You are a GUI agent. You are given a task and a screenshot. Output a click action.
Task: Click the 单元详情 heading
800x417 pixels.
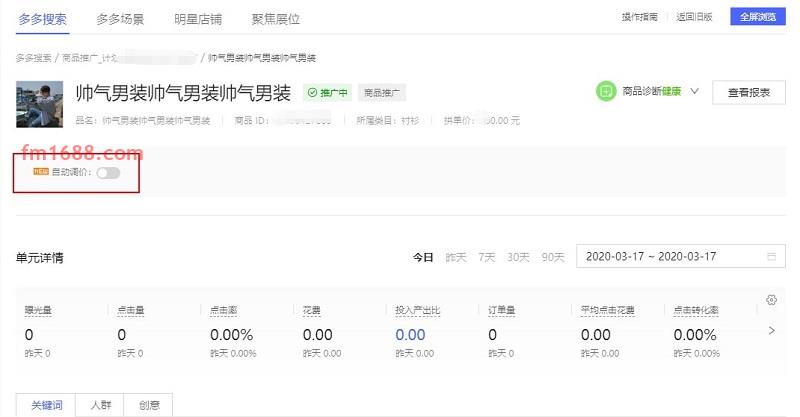click(39, 258)
